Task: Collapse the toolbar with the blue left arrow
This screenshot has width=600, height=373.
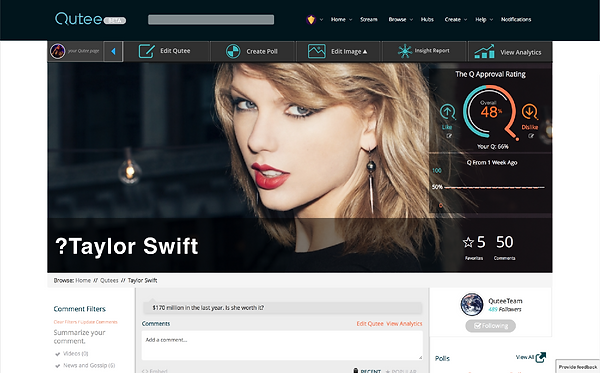Action: click(x=113, y=51)
